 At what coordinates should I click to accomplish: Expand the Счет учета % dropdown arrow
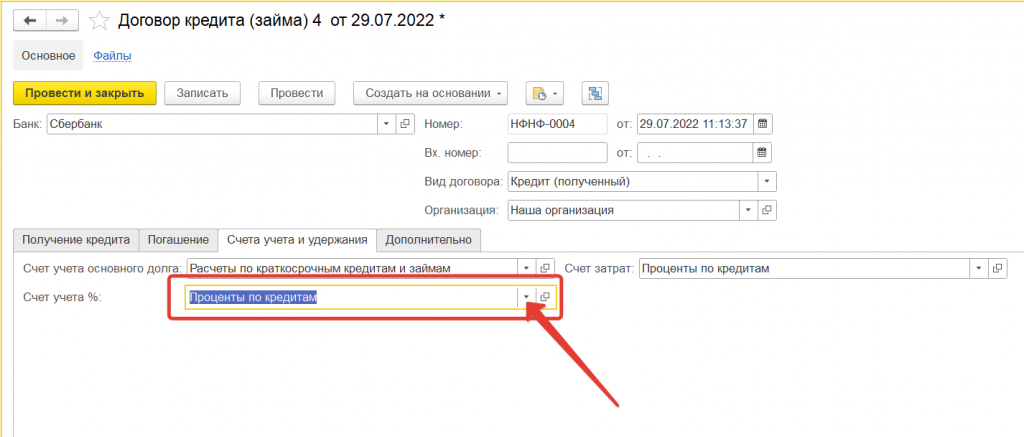(x=526, y=297)
